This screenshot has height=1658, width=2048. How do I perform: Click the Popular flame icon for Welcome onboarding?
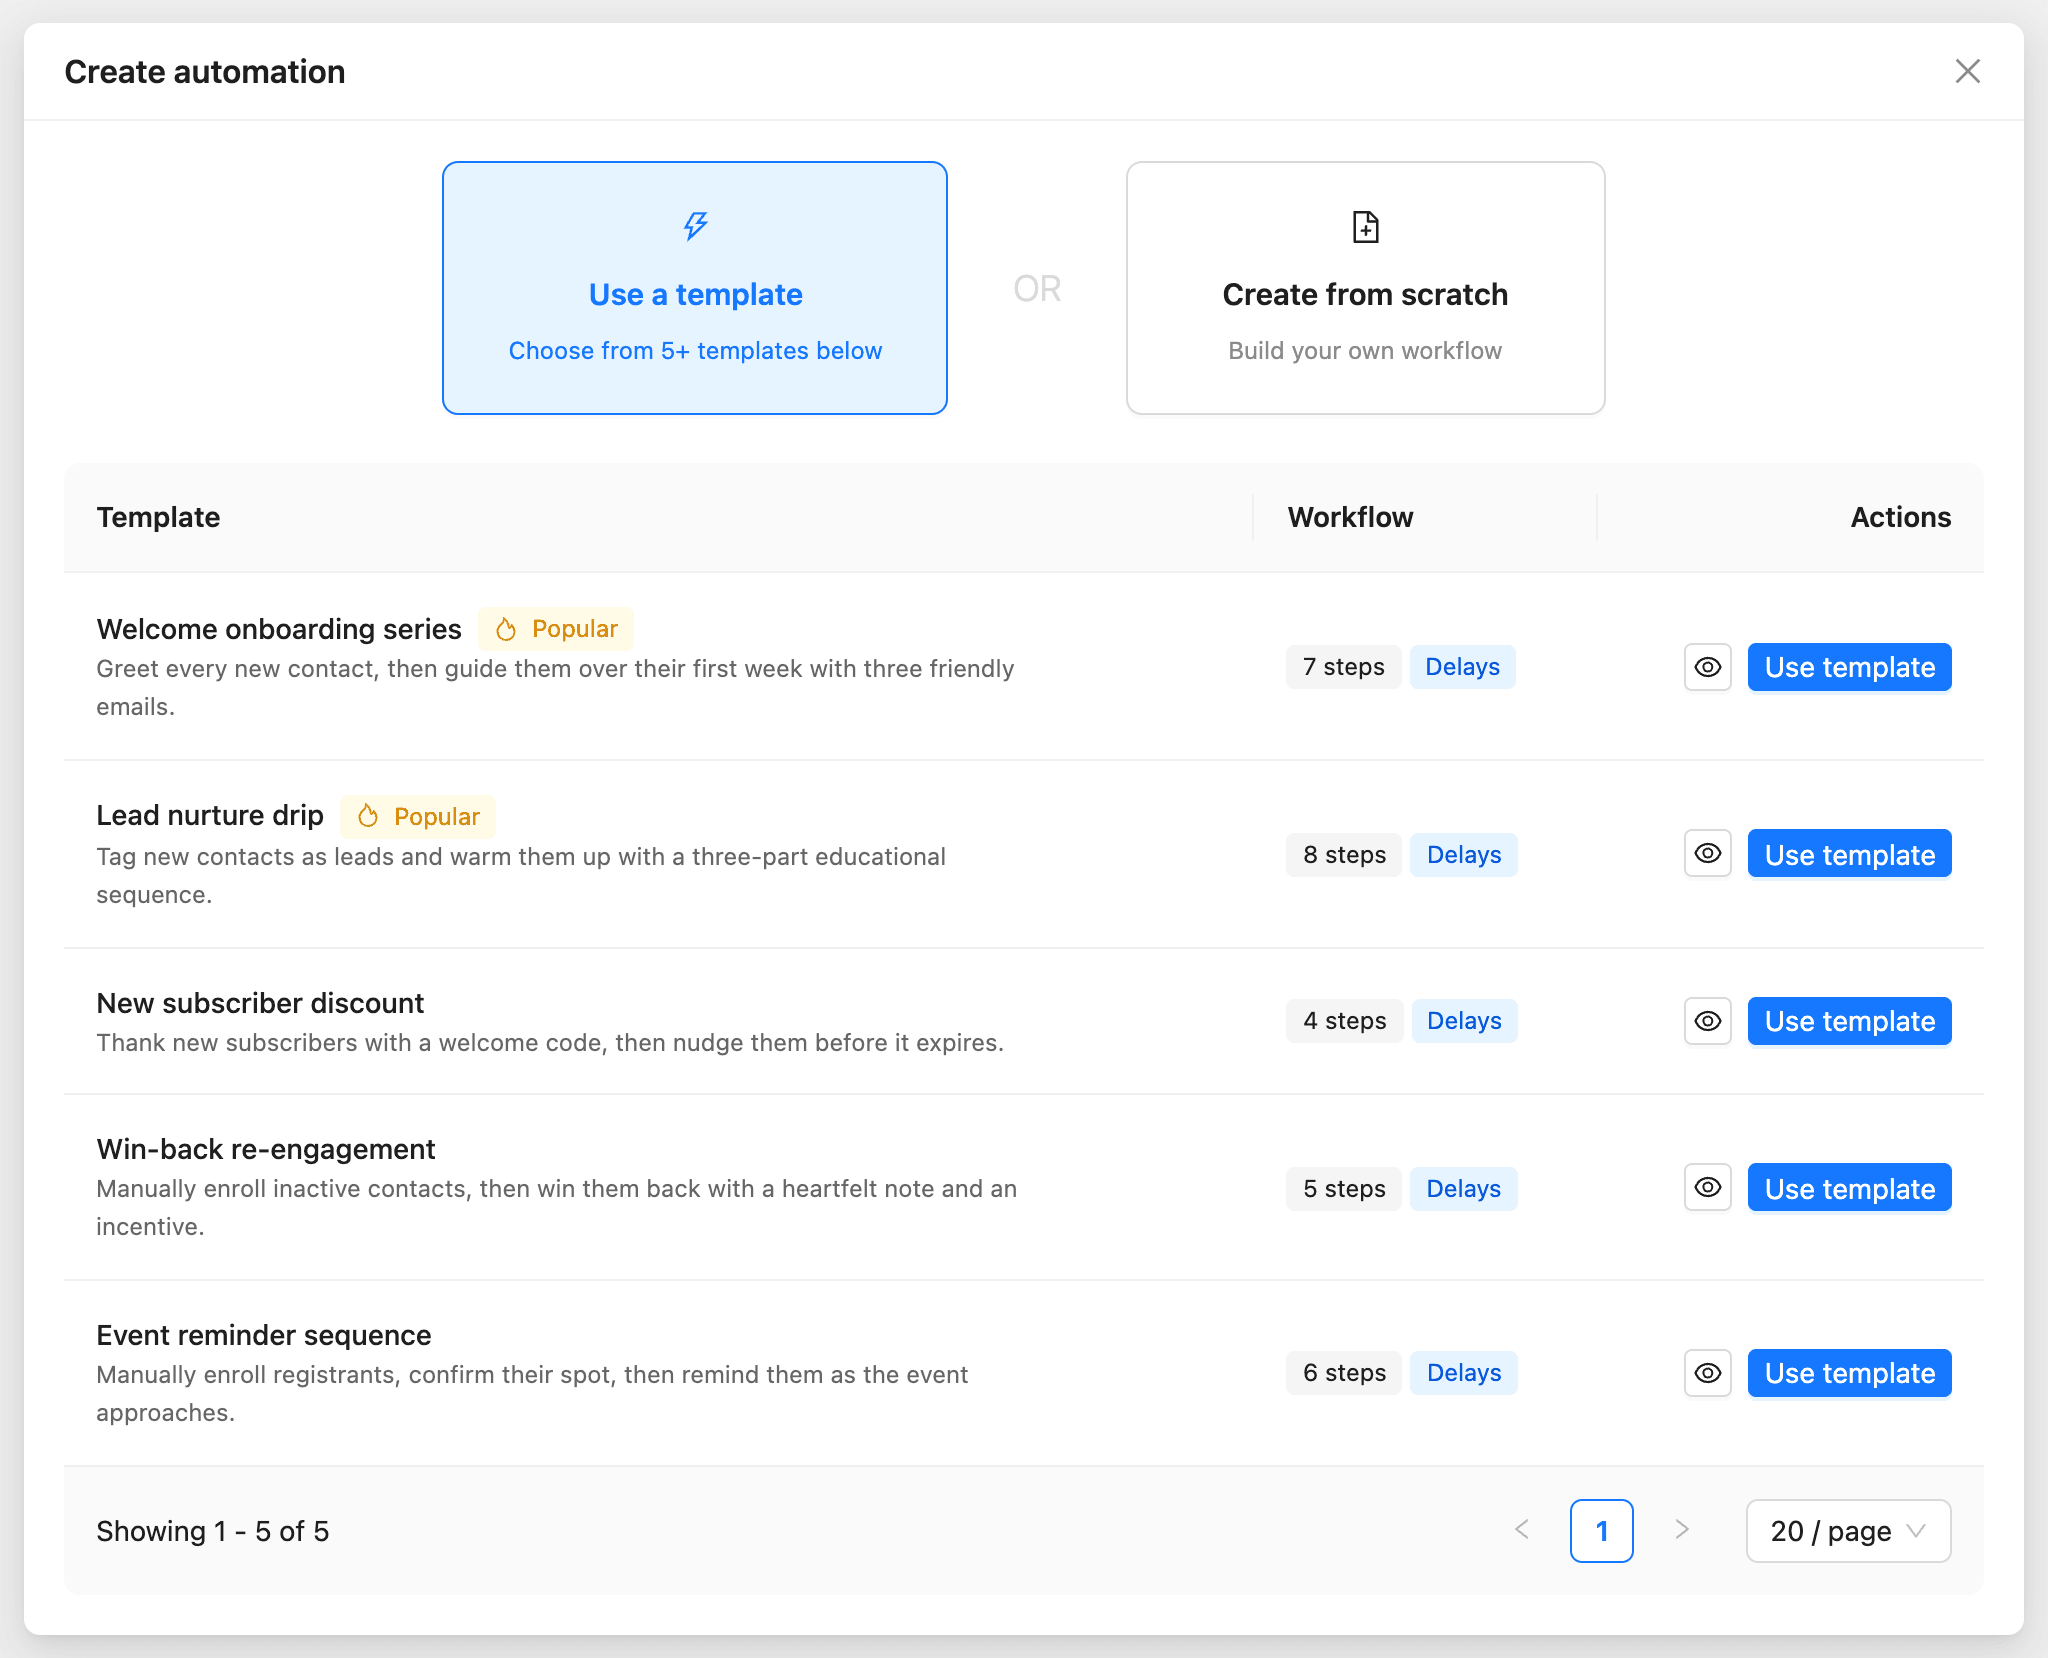pos(506,629)
